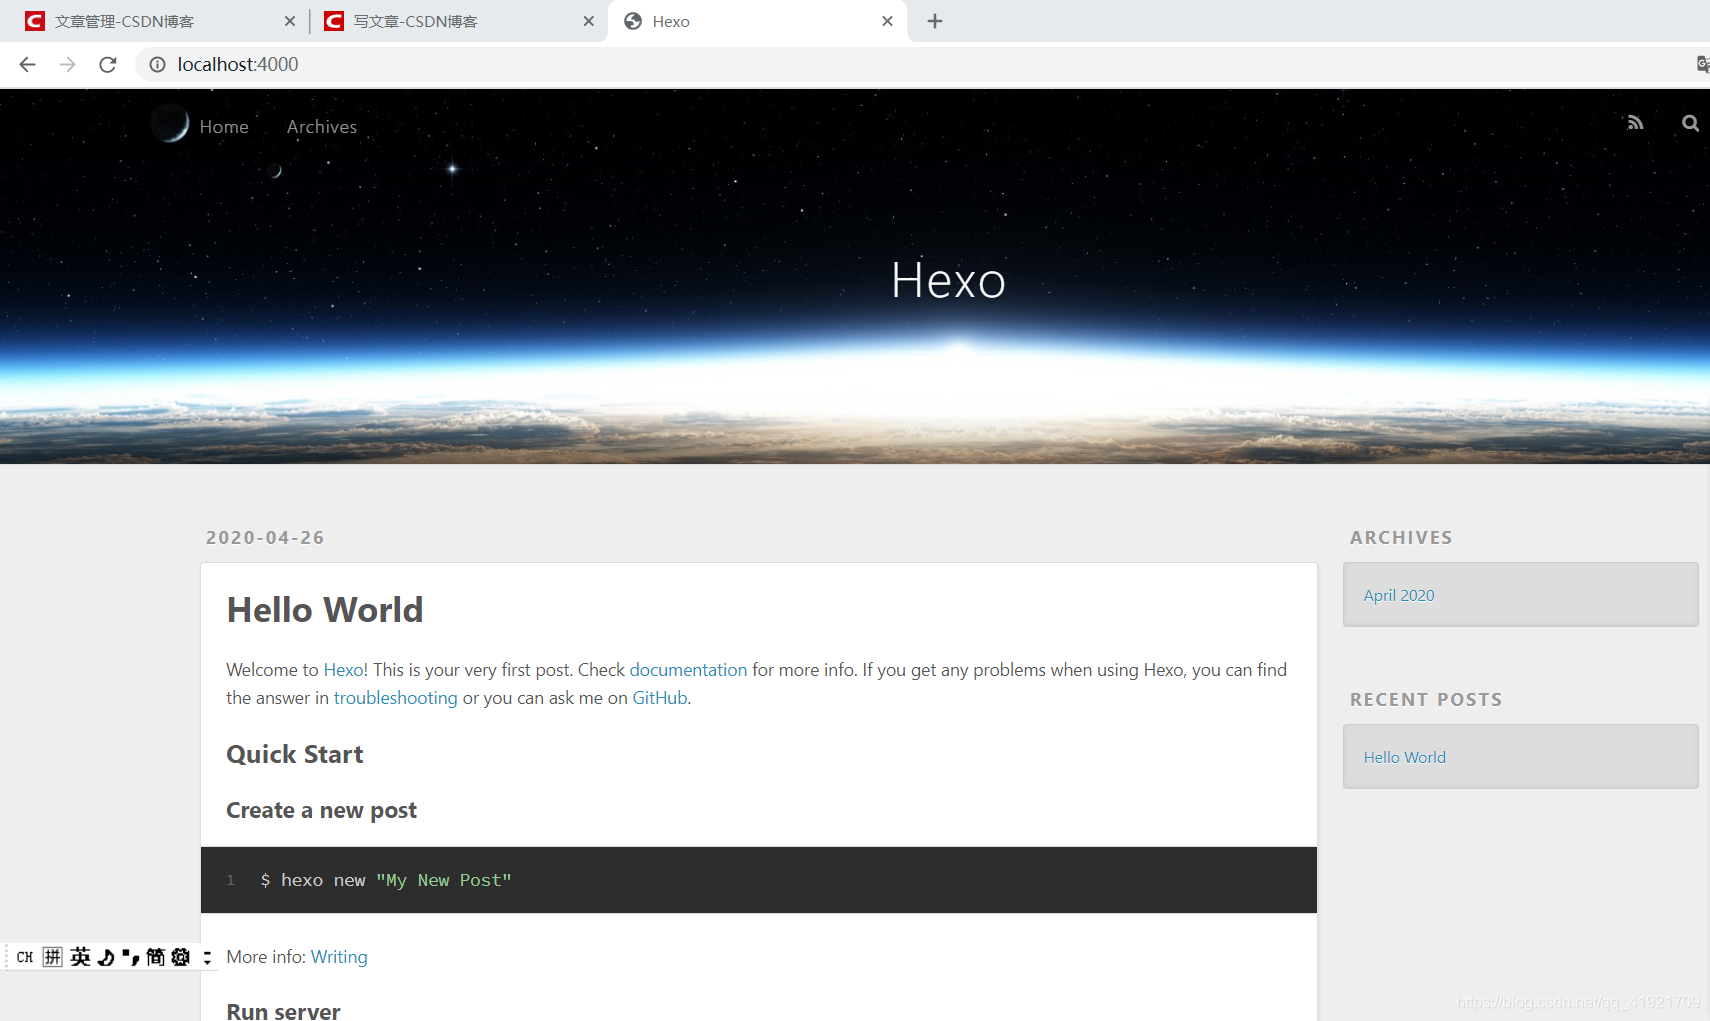
Task: Open the Hello World post title
Action: click(x=325, y=610)
